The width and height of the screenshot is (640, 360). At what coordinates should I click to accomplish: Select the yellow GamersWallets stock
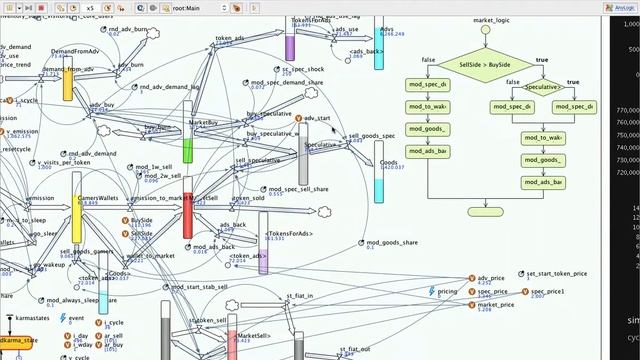point(76,207)
